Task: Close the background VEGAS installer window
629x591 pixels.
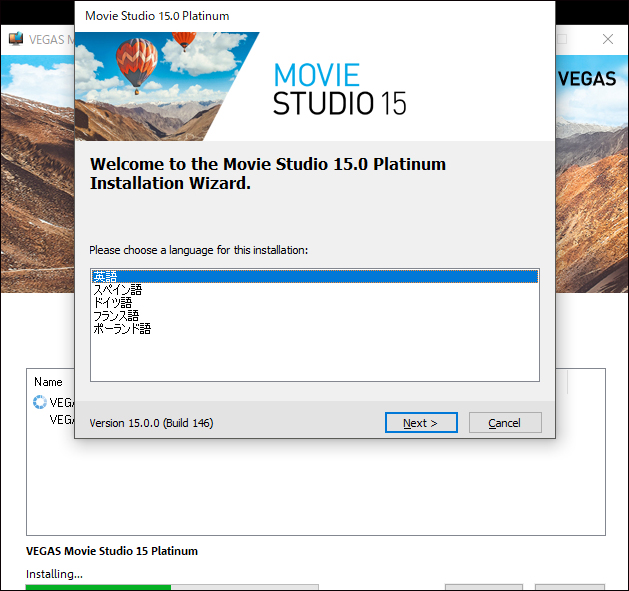Action: pos(608,39)
